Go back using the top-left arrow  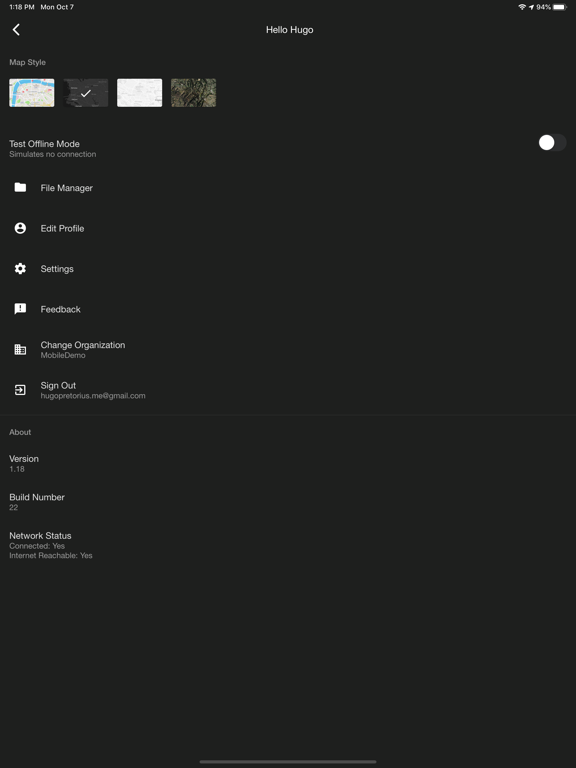(x=16, y=29)
